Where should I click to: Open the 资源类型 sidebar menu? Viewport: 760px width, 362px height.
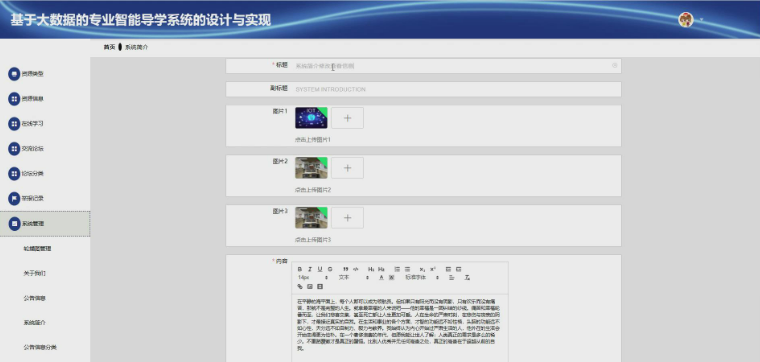tap(45, 74)
